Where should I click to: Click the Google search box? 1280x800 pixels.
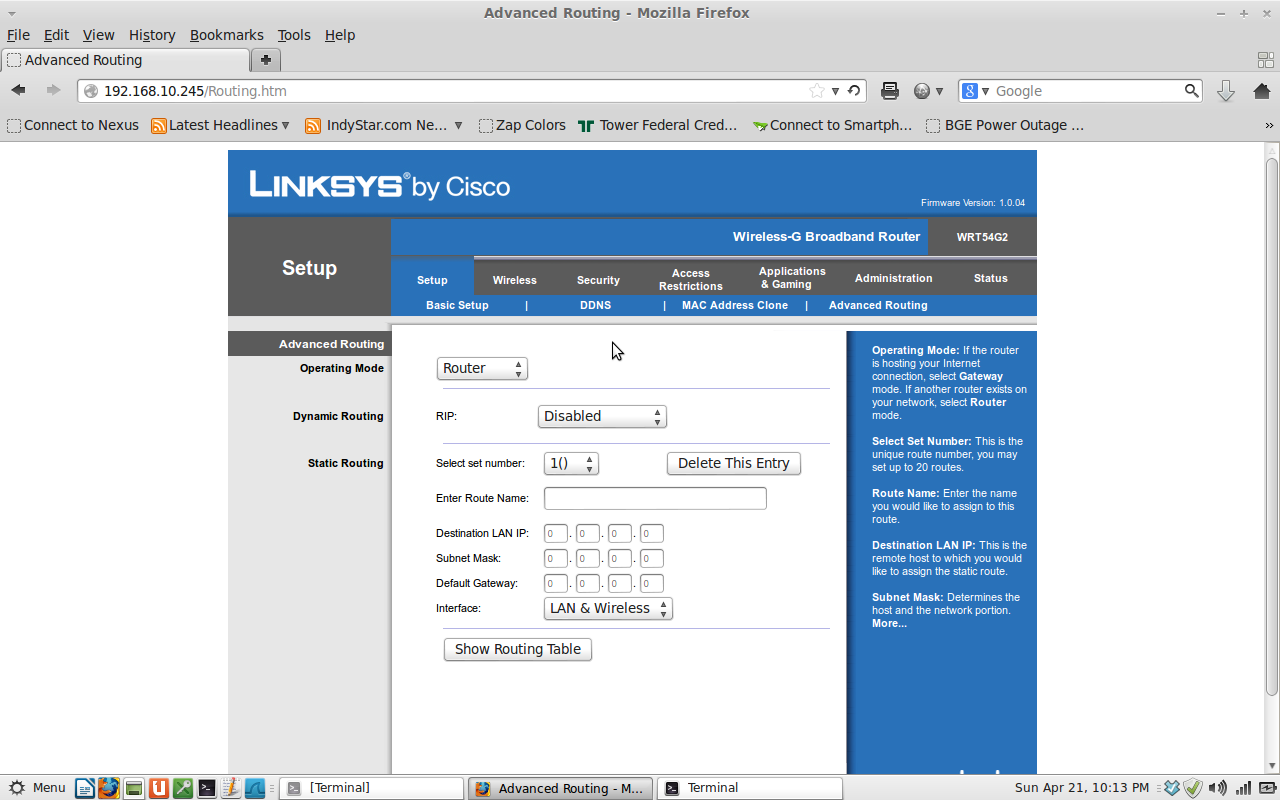pos(1087,91)
